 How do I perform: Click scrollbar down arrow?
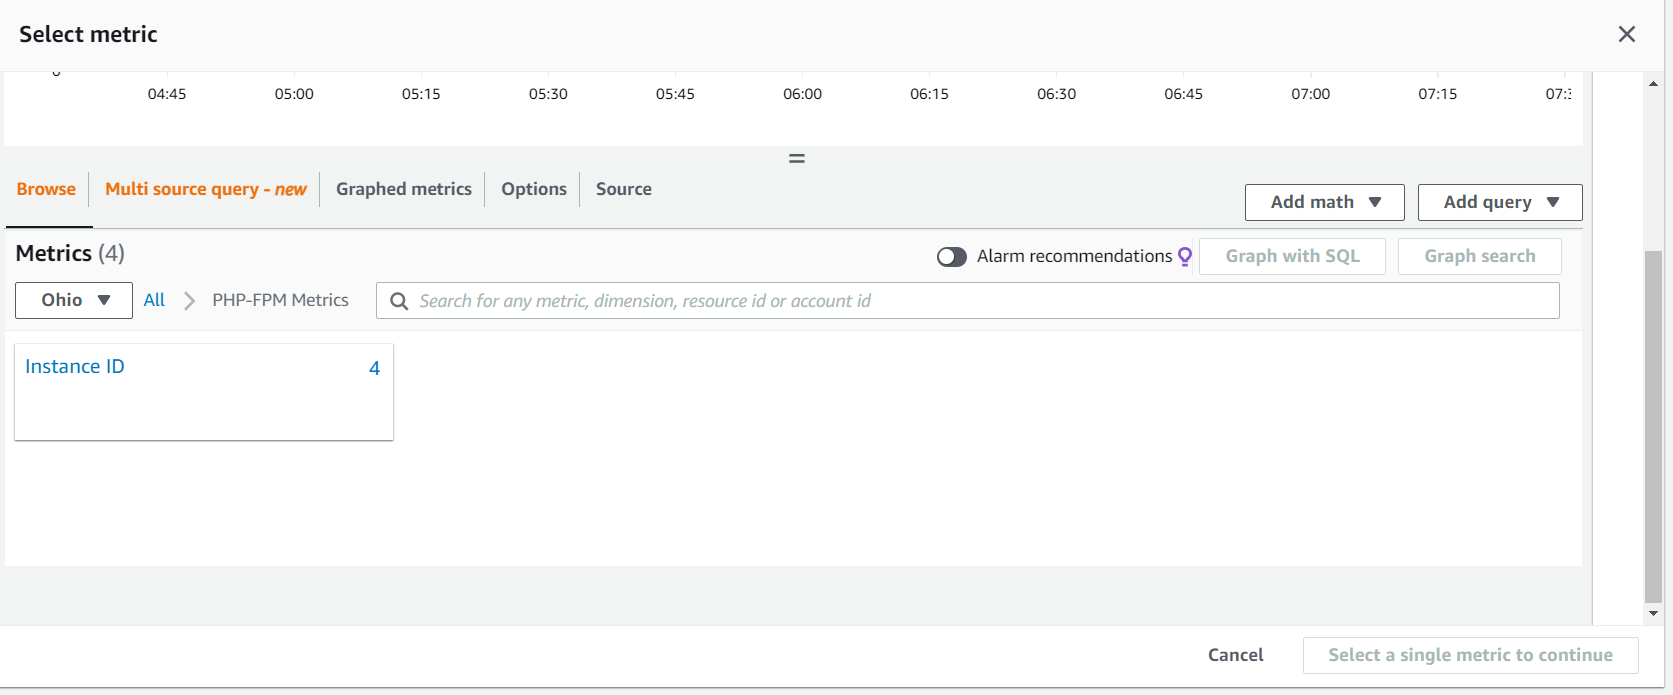[1653, 613]
